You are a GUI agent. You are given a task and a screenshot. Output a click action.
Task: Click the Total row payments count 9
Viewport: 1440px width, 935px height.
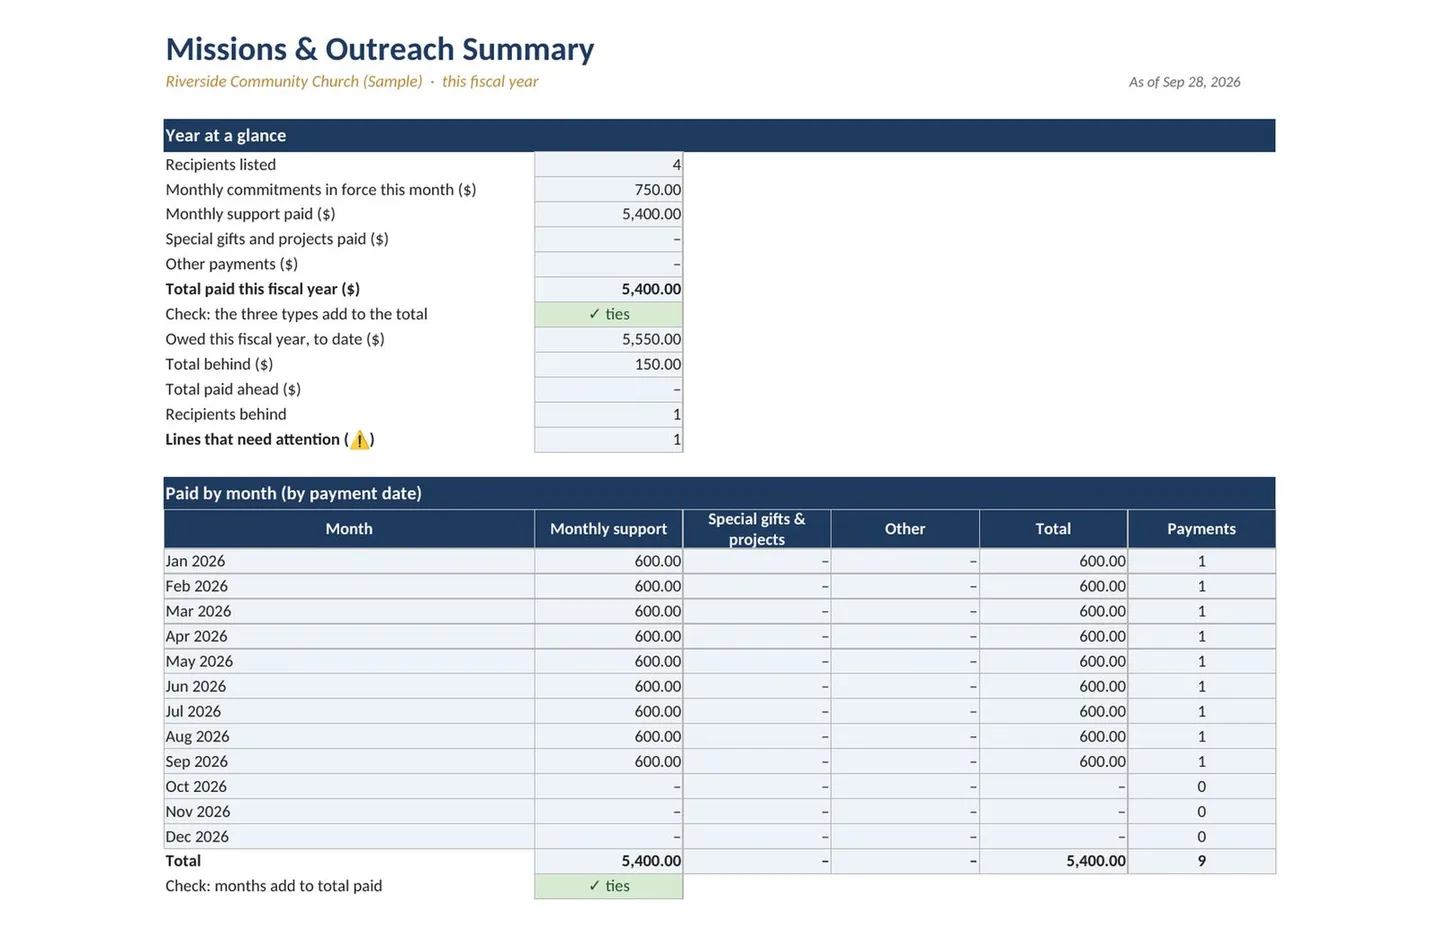[1201, 861]
